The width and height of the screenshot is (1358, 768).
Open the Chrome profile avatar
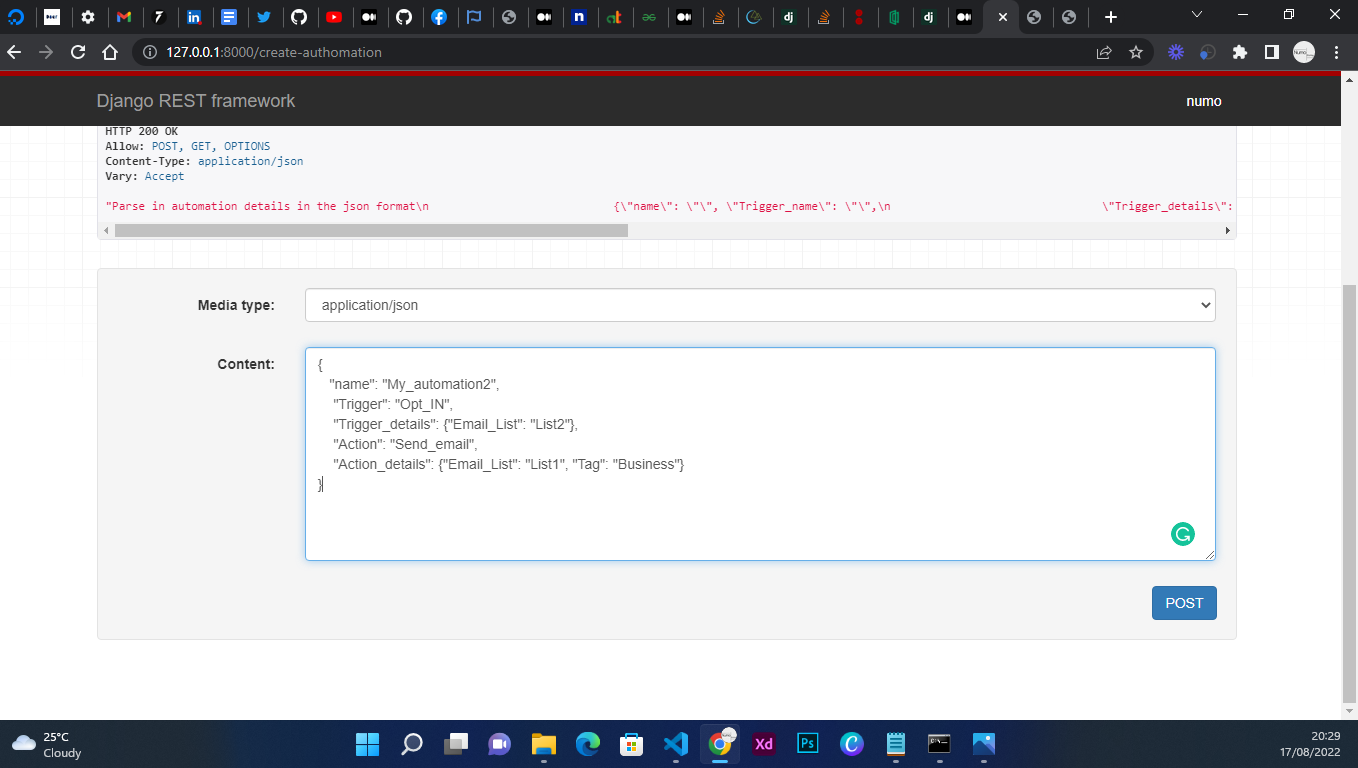(x=1304, y=52)
